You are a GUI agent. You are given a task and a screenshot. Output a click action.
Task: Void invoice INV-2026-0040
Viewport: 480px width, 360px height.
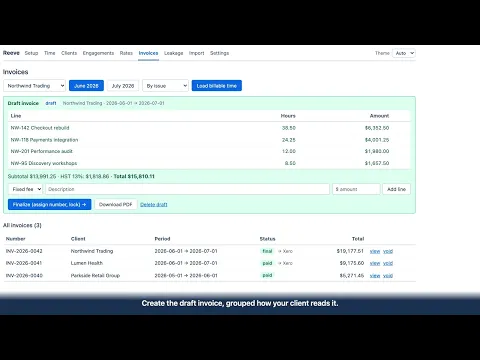point(388,275)
